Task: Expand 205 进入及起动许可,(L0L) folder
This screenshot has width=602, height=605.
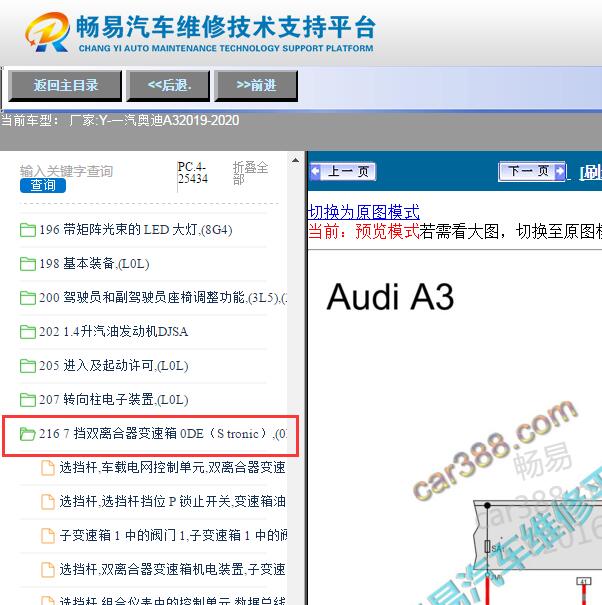Action: click(114, 366)
